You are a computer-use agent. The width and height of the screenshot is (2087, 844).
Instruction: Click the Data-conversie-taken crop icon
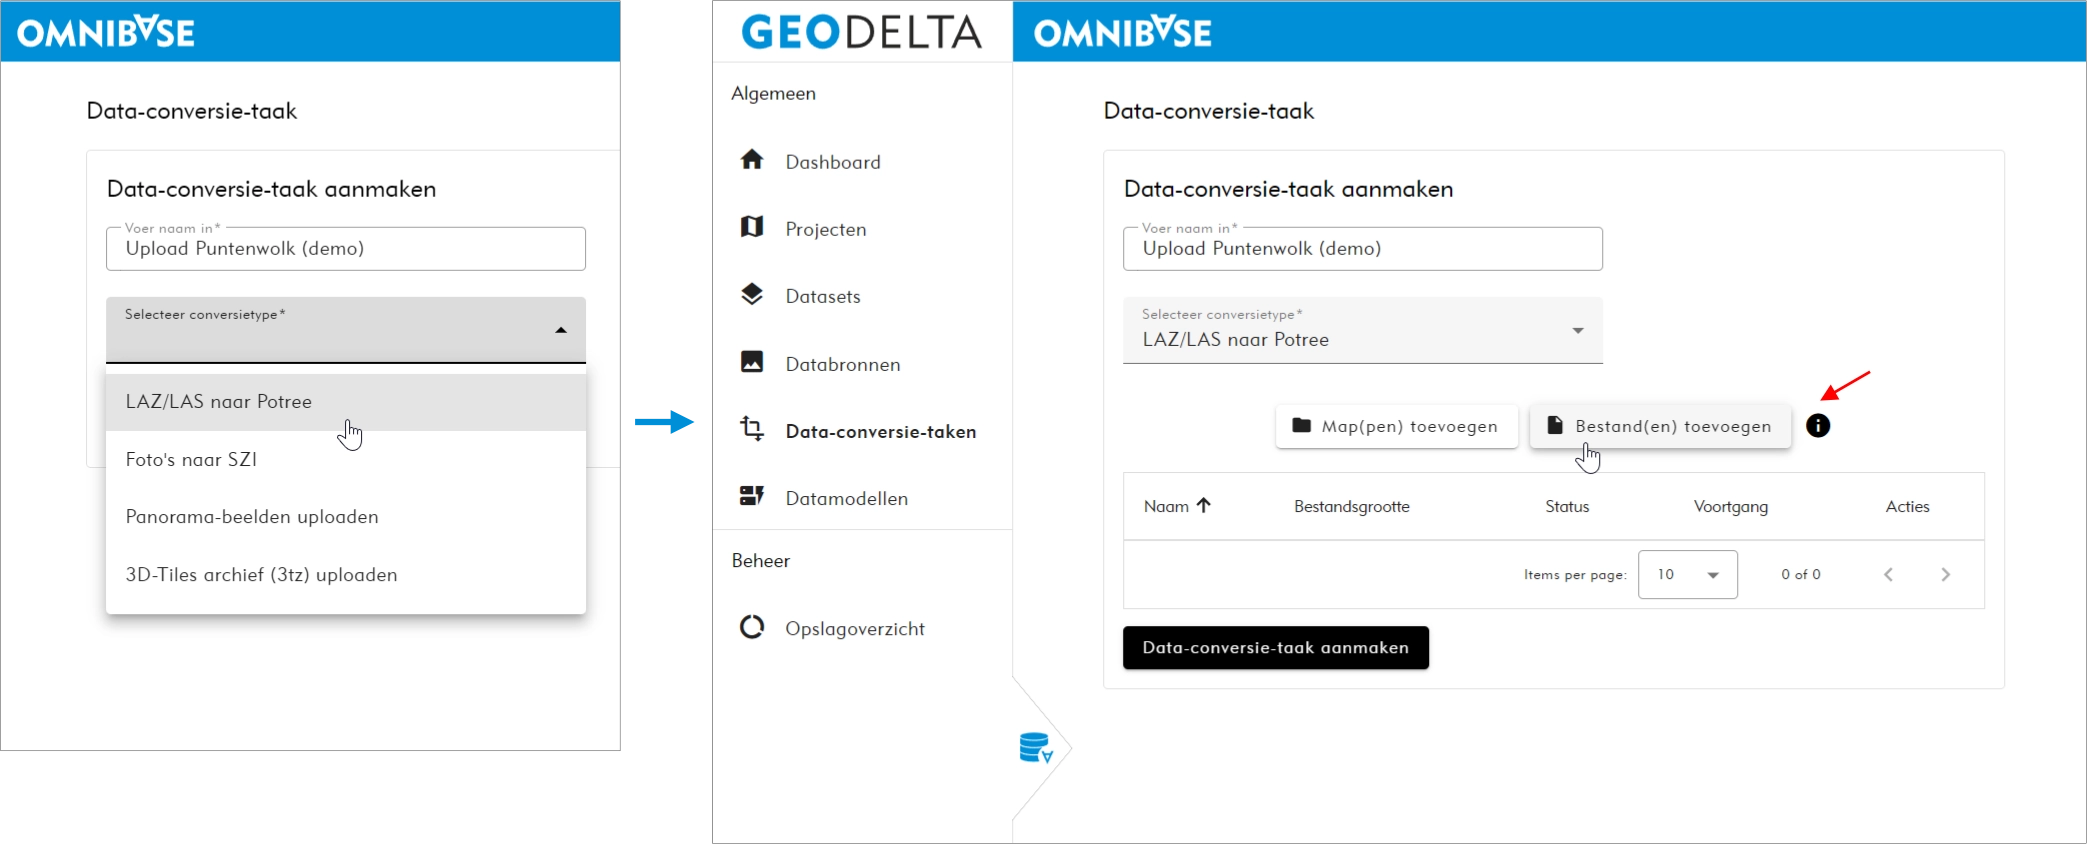[x=752, y=429]
